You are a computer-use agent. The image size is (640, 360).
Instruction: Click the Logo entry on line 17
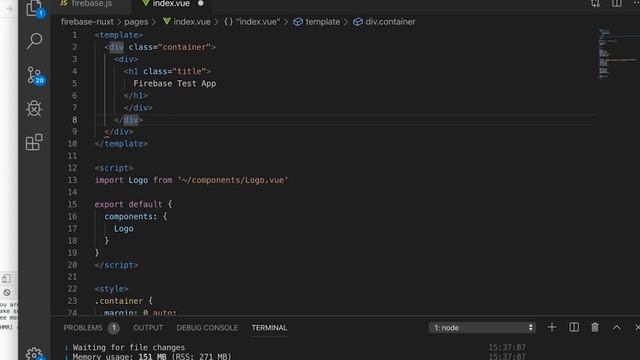point(124,229)
